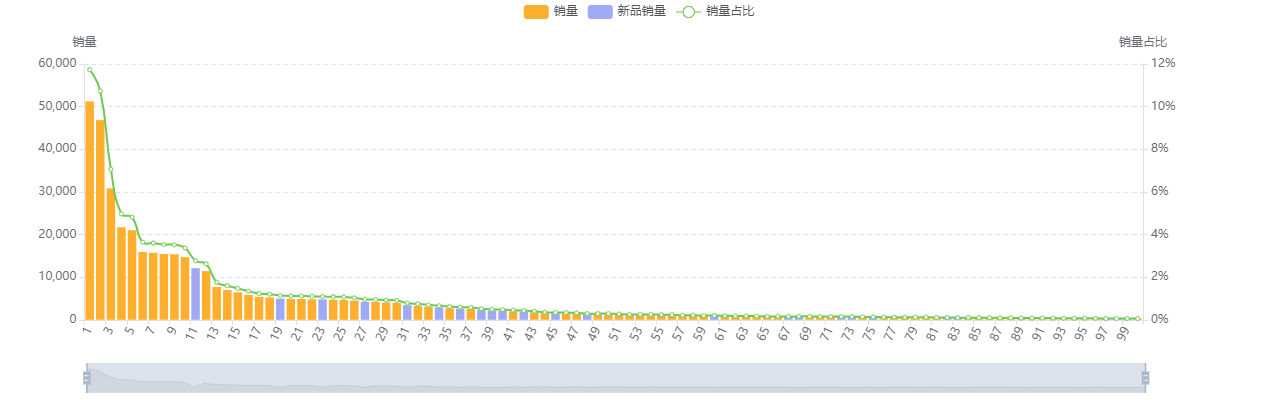Click x-axis label 59

point(699,334)
